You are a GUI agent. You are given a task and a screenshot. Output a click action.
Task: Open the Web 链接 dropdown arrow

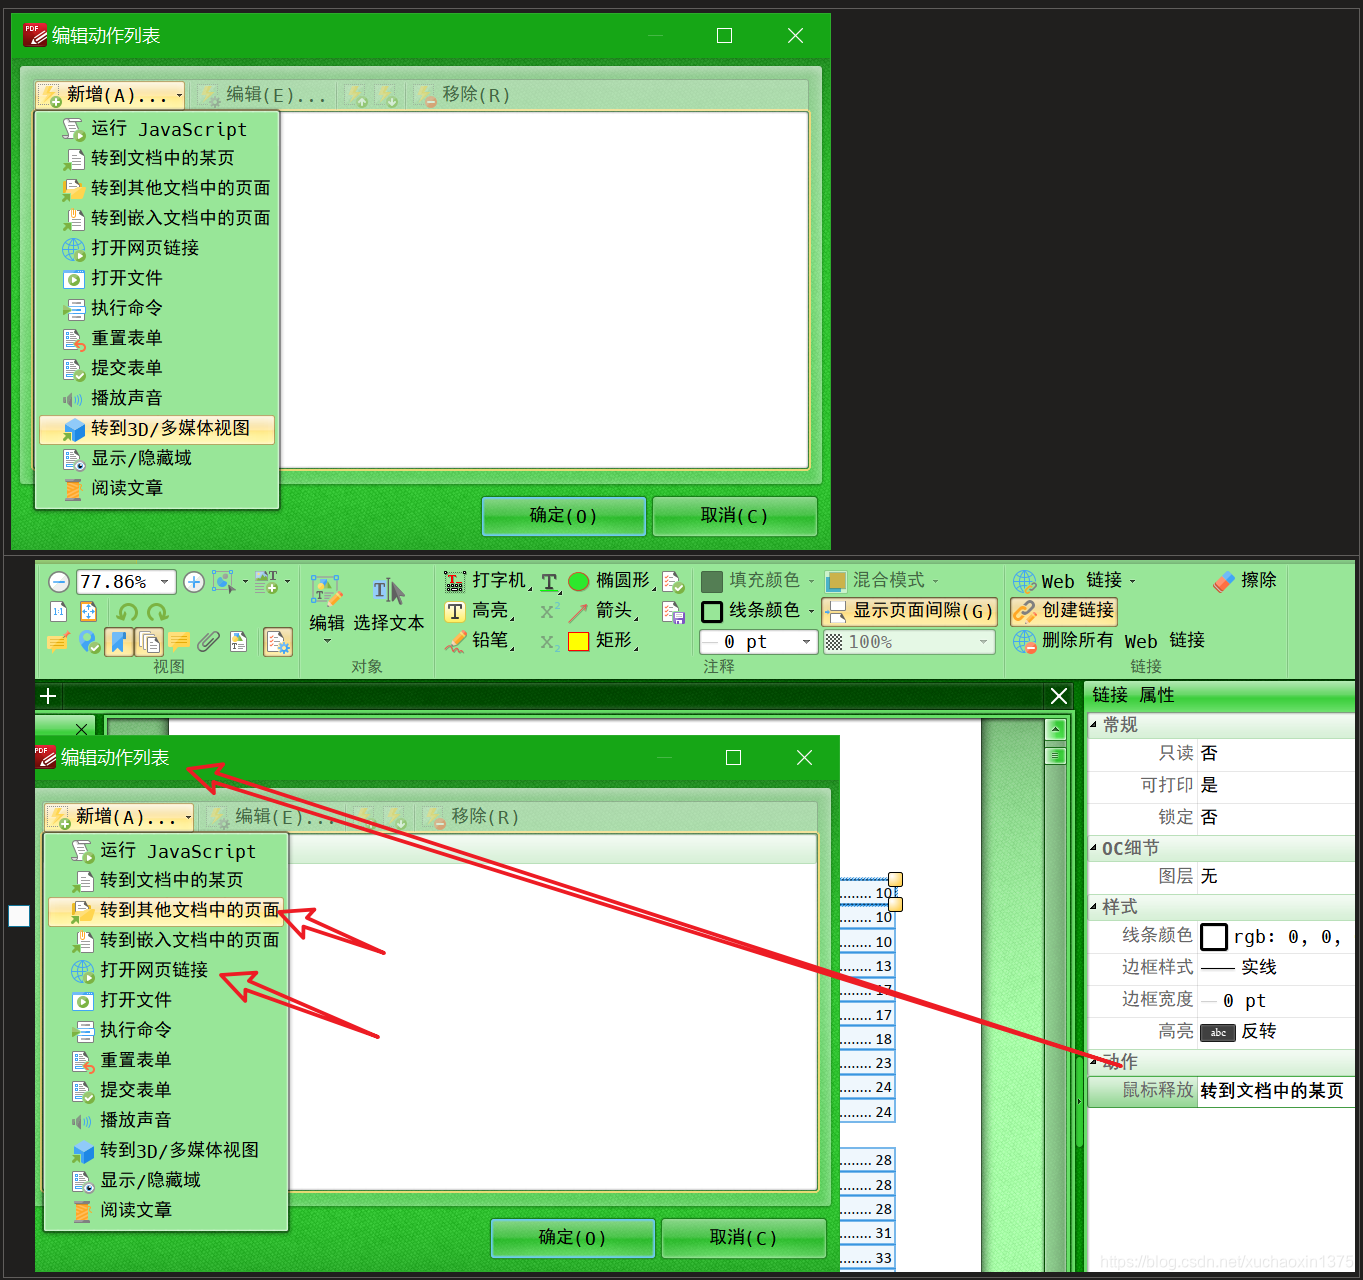point(1132,582)
